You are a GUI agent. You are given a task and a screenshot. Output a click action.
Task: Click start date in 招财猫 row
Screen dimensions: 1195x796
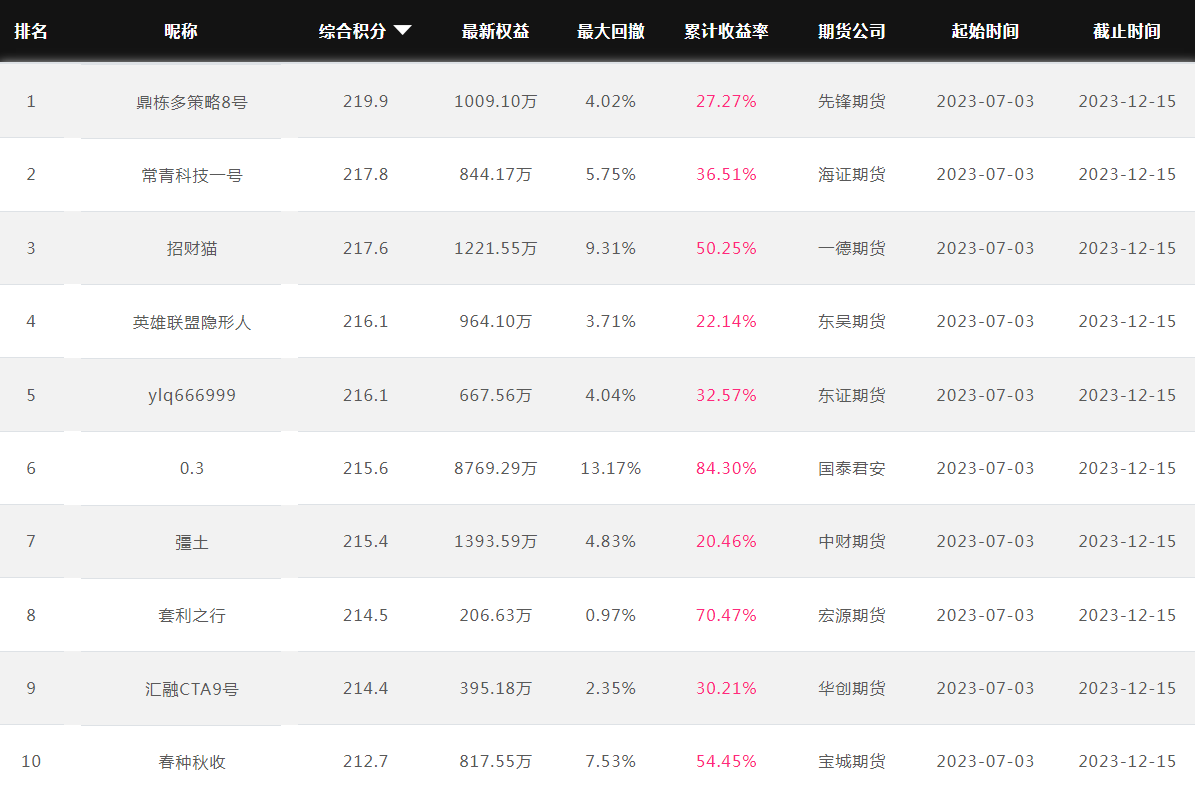point(985,249)
